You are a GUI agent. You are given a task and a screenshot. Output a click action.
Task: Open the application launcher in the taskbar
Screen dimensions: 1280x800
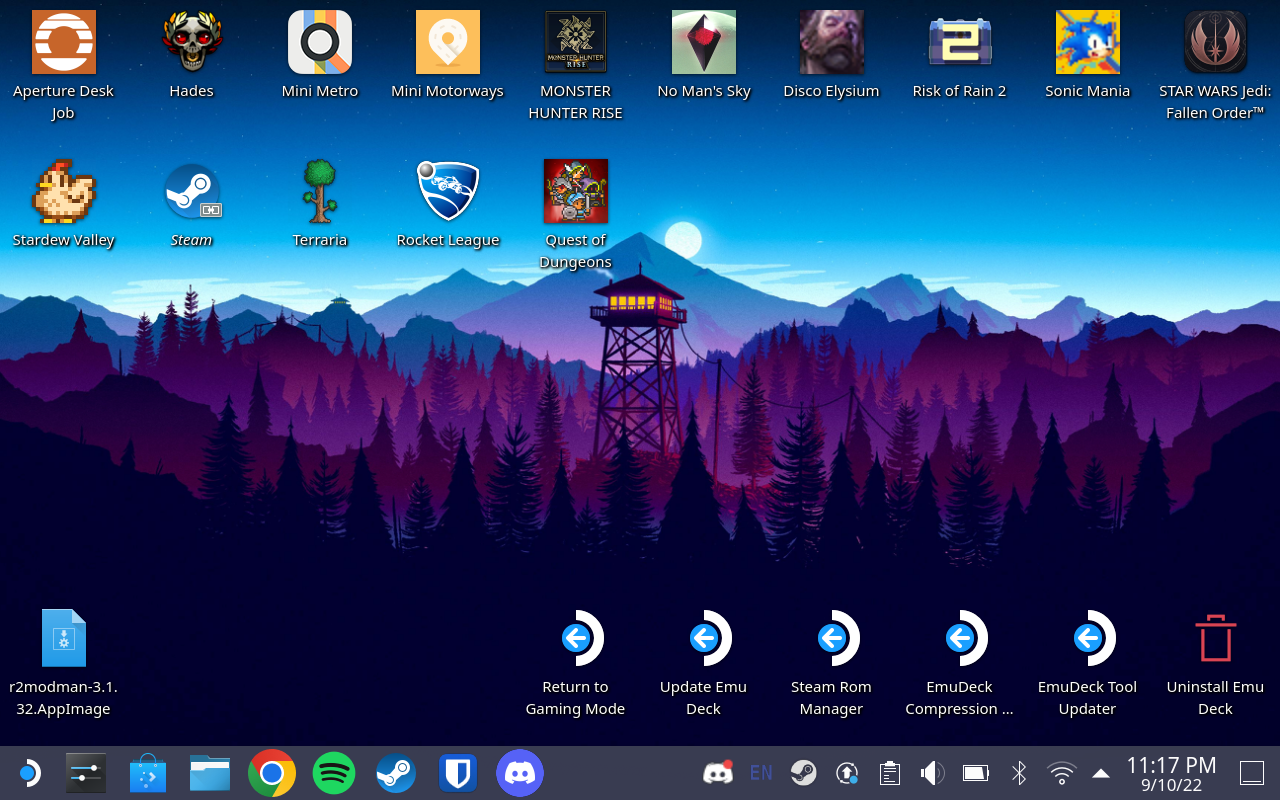click(x=28, y=773)
